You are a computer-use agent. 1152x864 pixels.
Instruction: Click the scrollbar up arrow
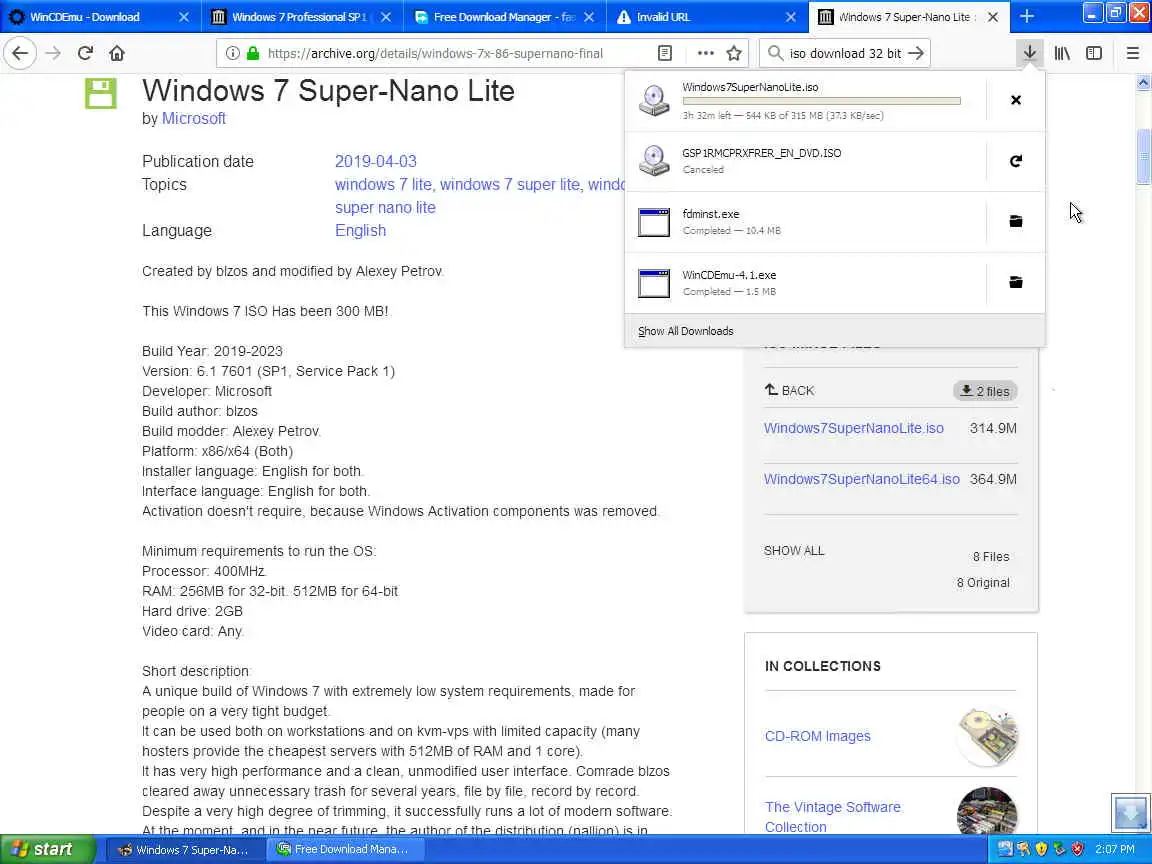point(1143,82)
